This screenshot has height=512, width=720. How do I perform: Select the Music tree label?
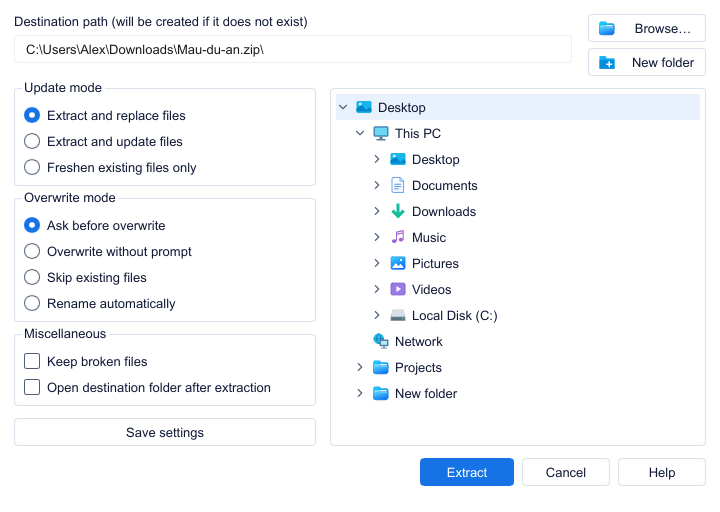point(428,237)
